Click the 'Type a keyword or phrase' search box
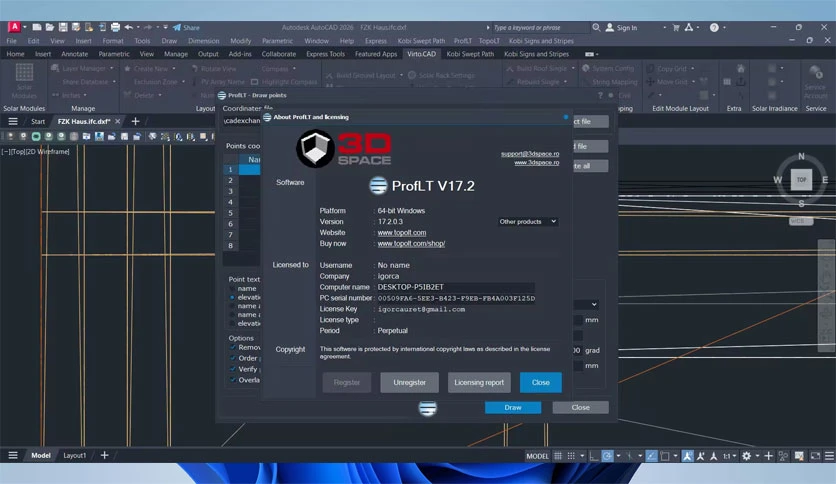Viewport: 836px width, 484px height. [540, 28]
